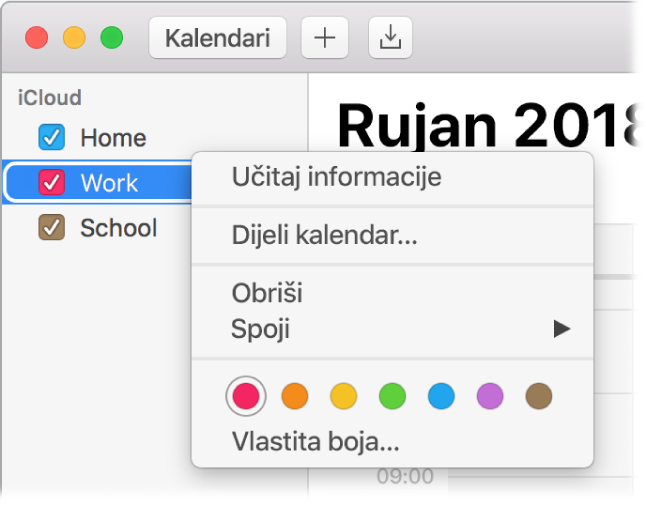Disable the School calendar checkbox
The height and width of the screenshot is (507, 646).
click(x=51, y=228)
